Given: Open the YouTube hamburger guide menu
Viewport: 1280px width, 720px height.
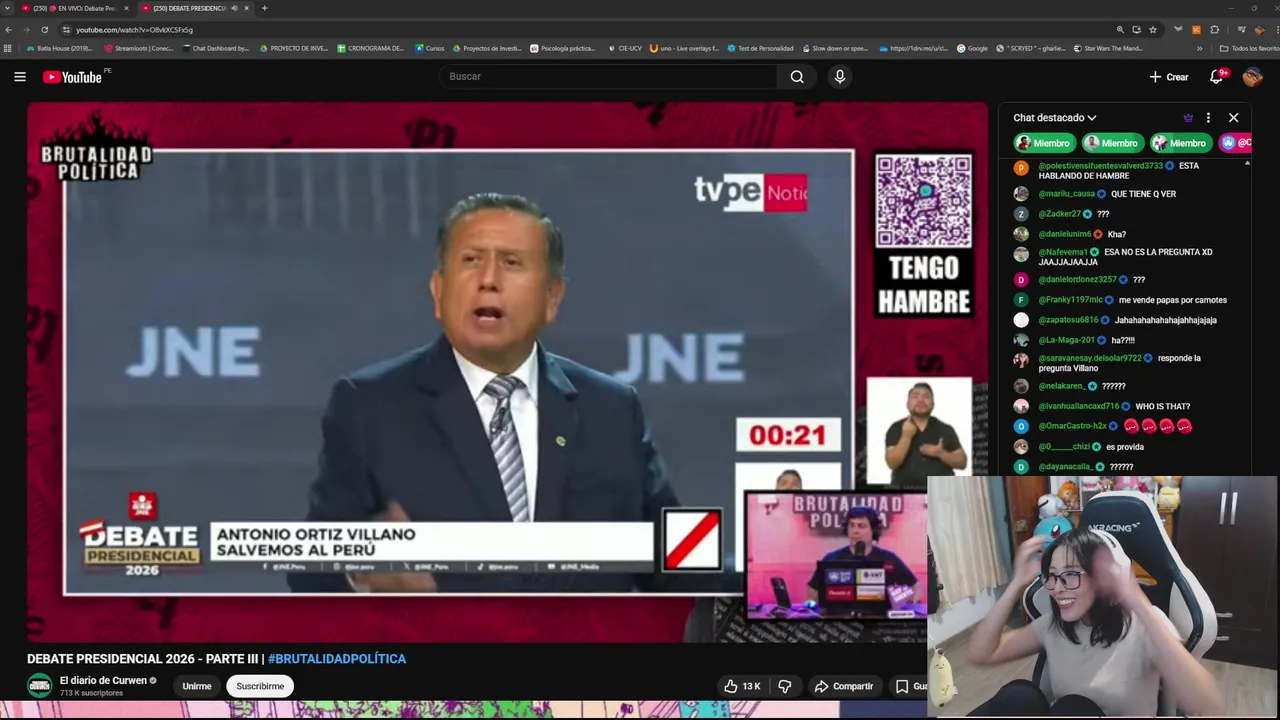Looking at the screenshot, I should [20, 77].
